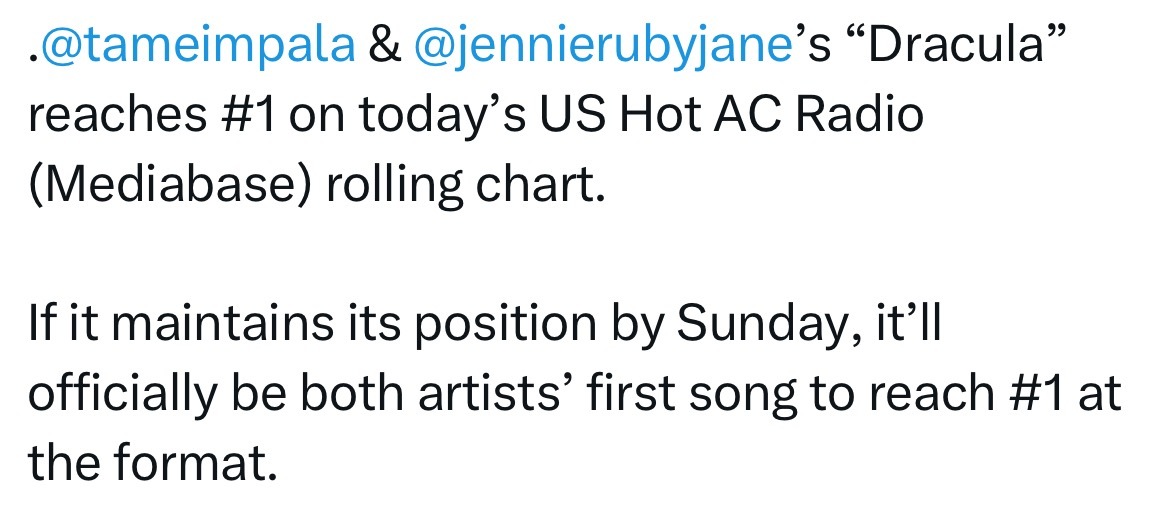Screen dimensions: 1169x529
Task: Click the word "it'll"
Action: pyautogui.click(x=904, y=322)
